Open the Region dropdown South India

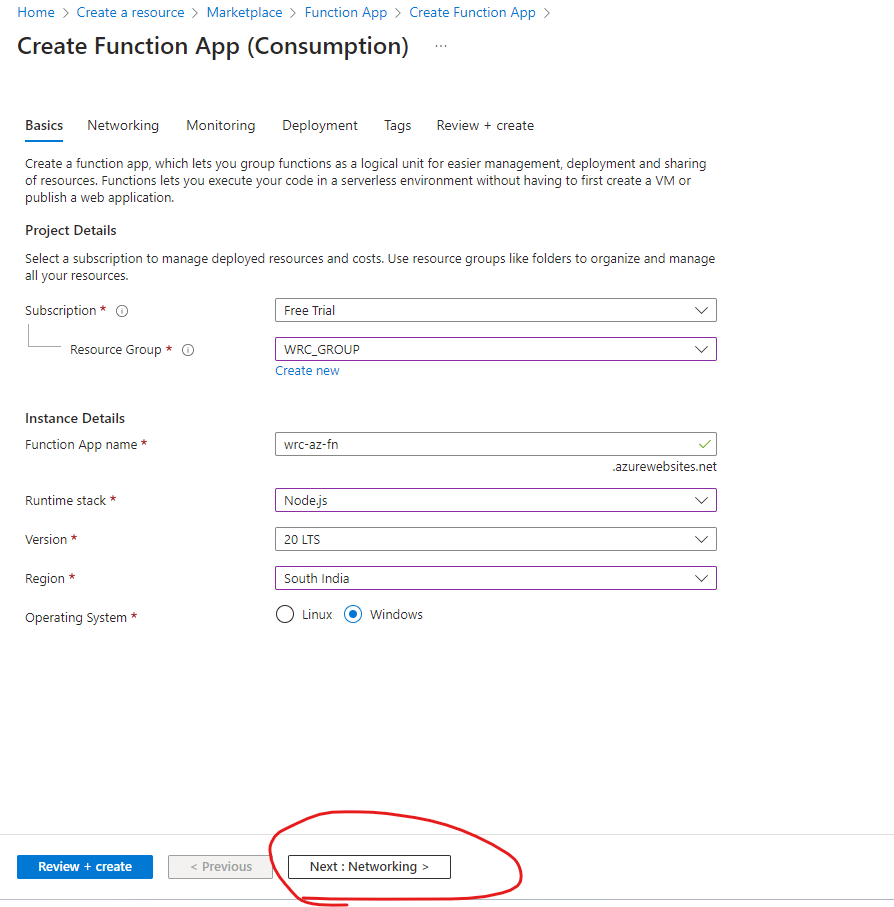point(496,578)
